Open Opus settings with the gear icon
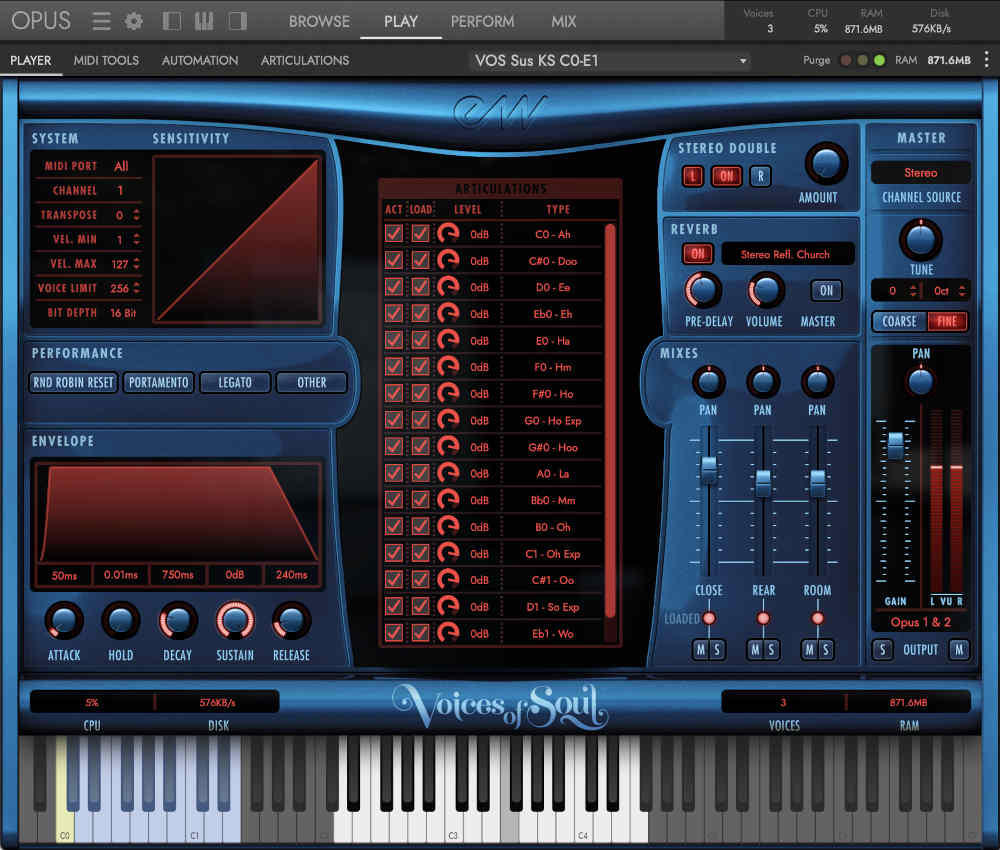Screen dimensions: 1000x850 tap(134, 20)
